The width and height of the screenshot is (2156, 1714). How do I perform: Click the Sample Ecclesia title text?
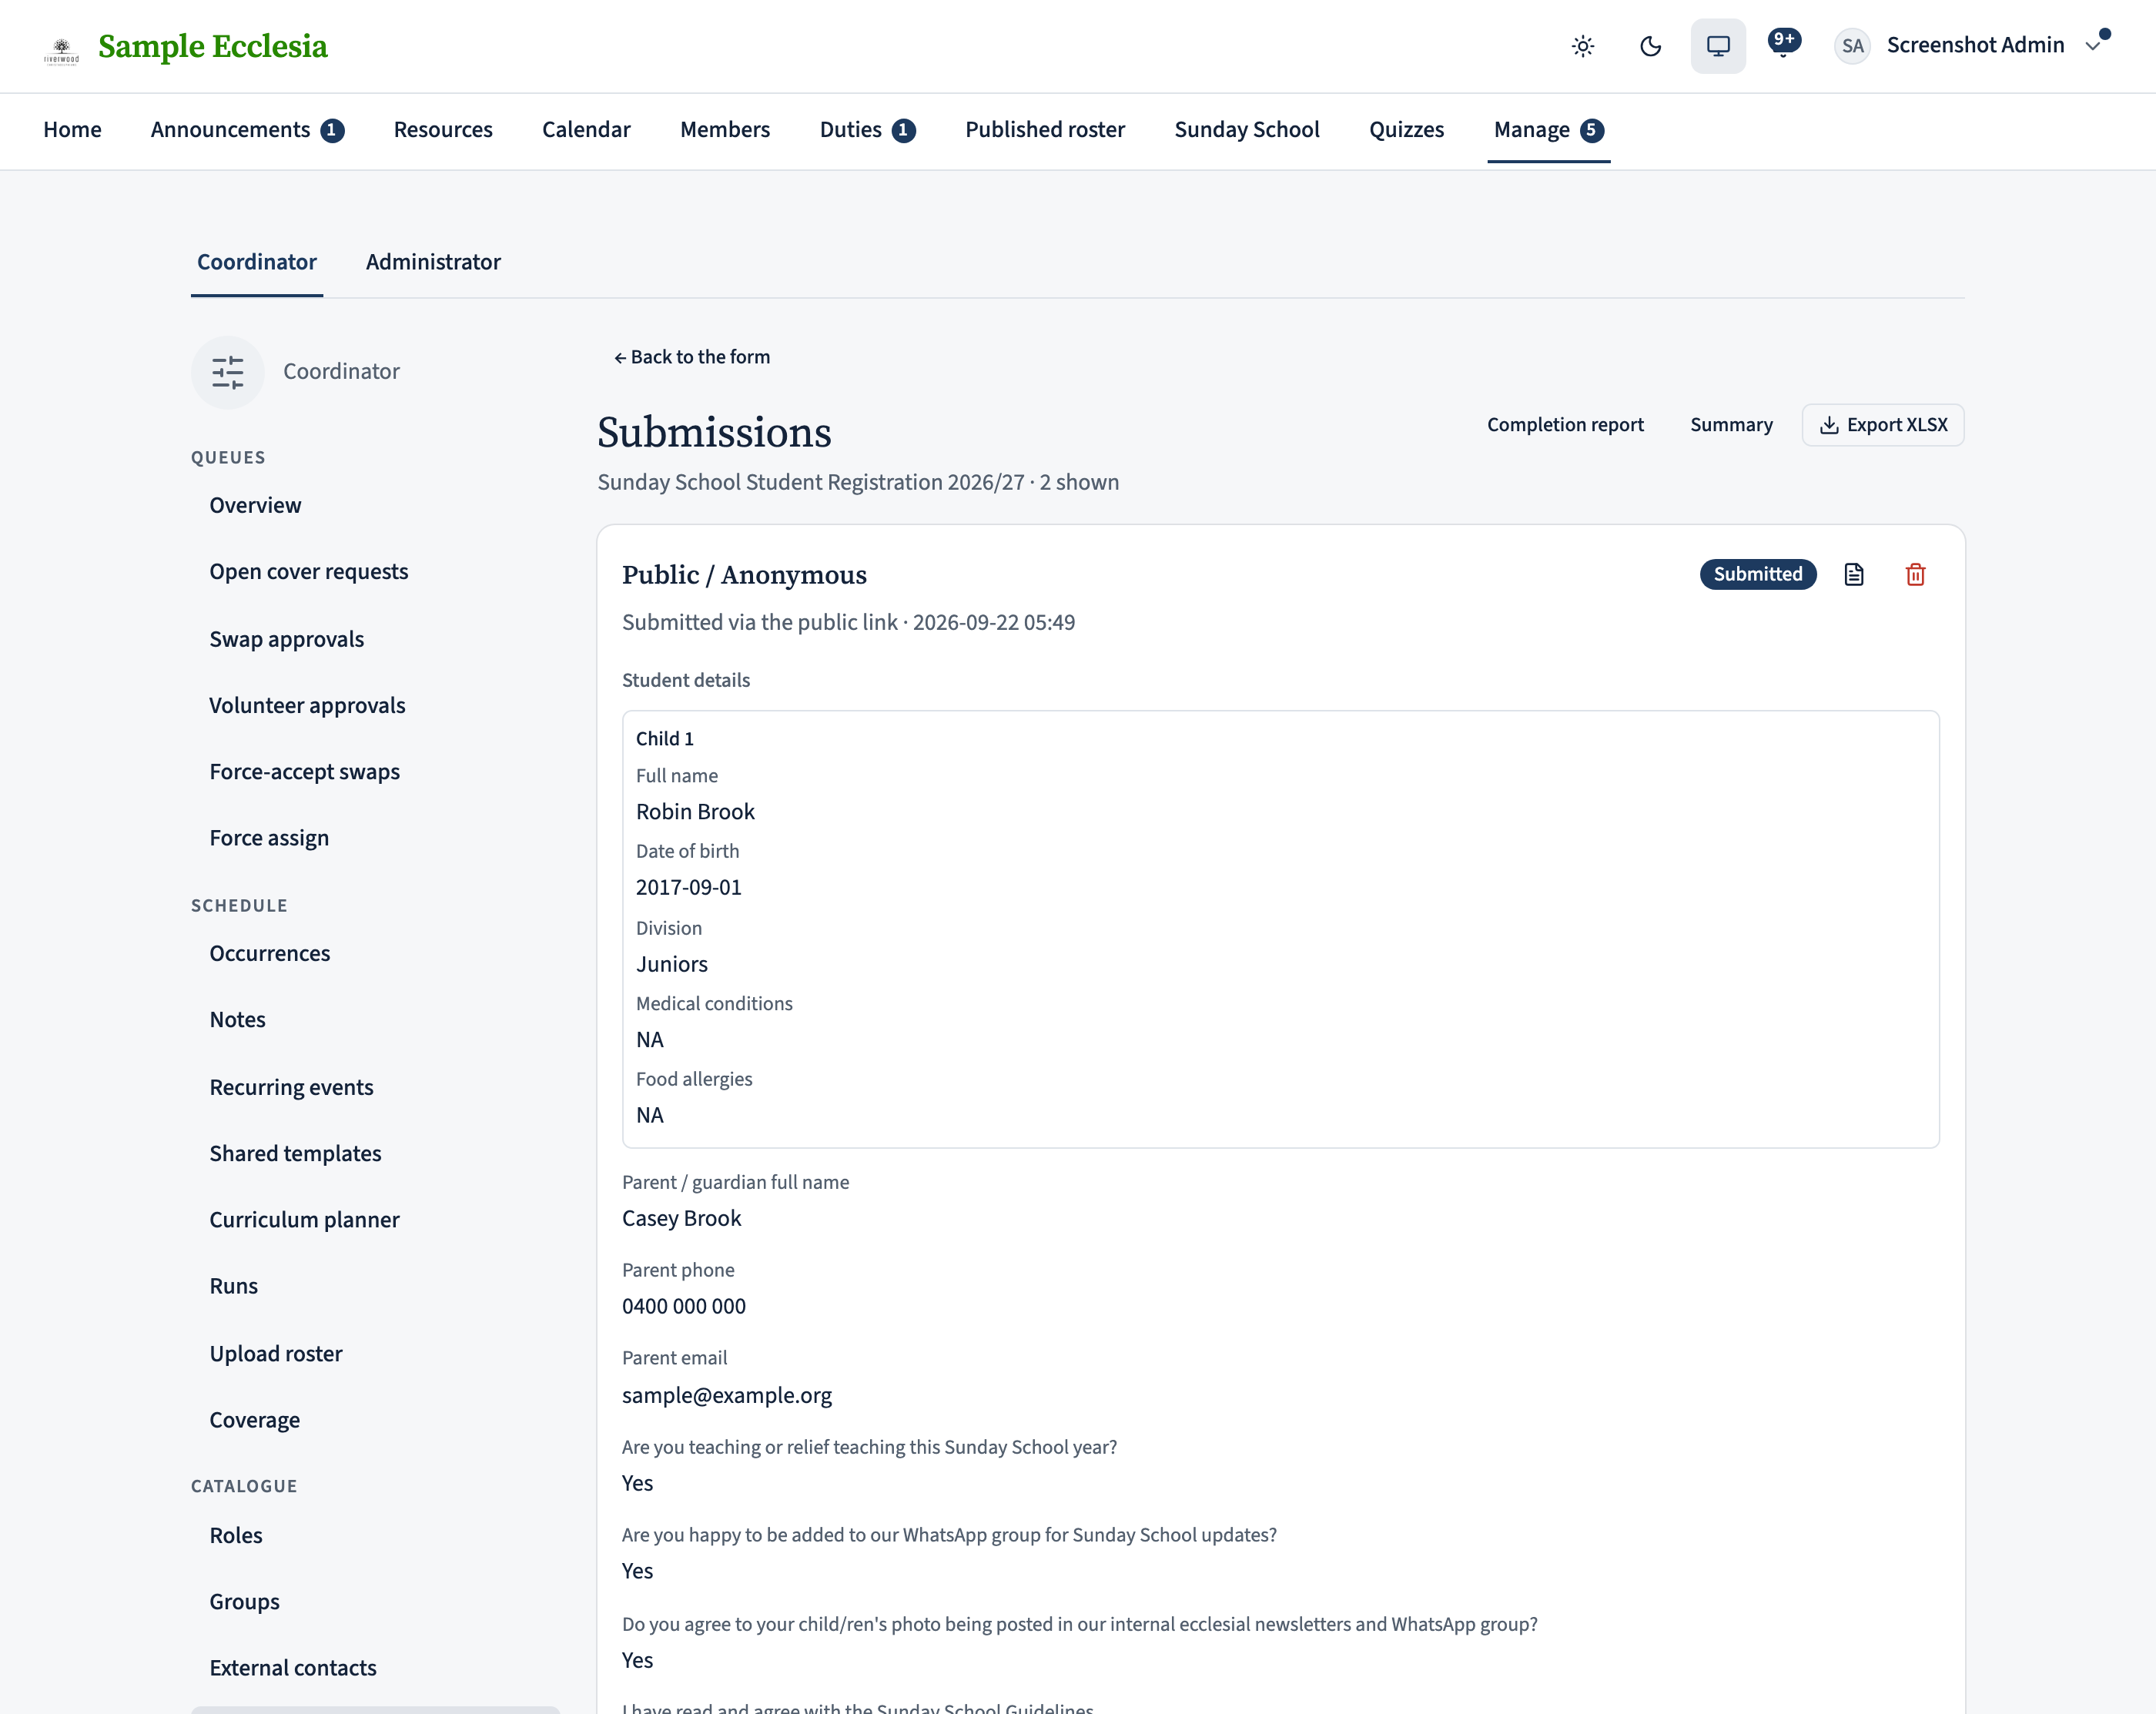213,47
